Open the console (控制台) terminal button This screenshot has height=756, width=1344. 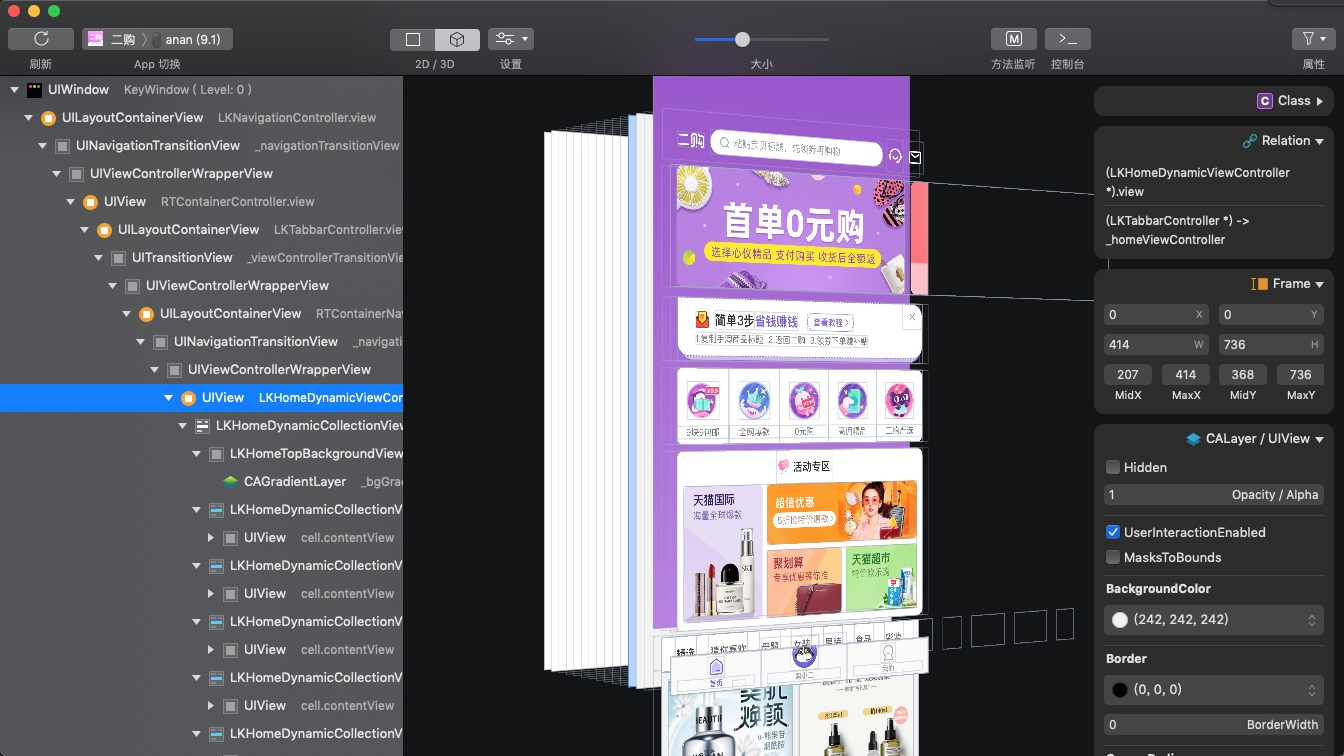point(1067,39)
